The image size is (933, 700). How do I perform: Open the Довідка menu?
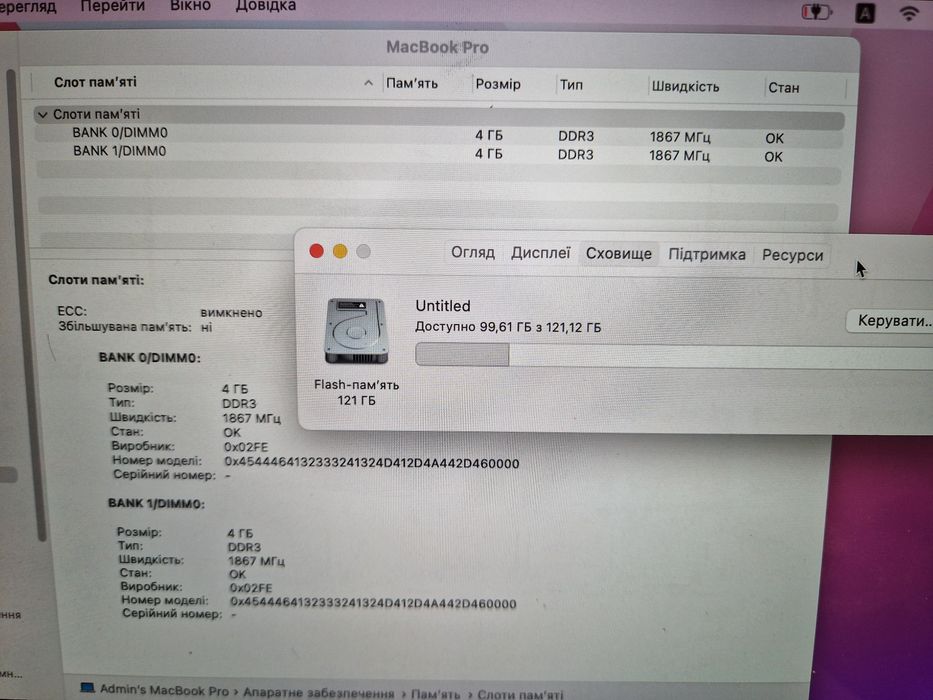[x=265, y=6]
